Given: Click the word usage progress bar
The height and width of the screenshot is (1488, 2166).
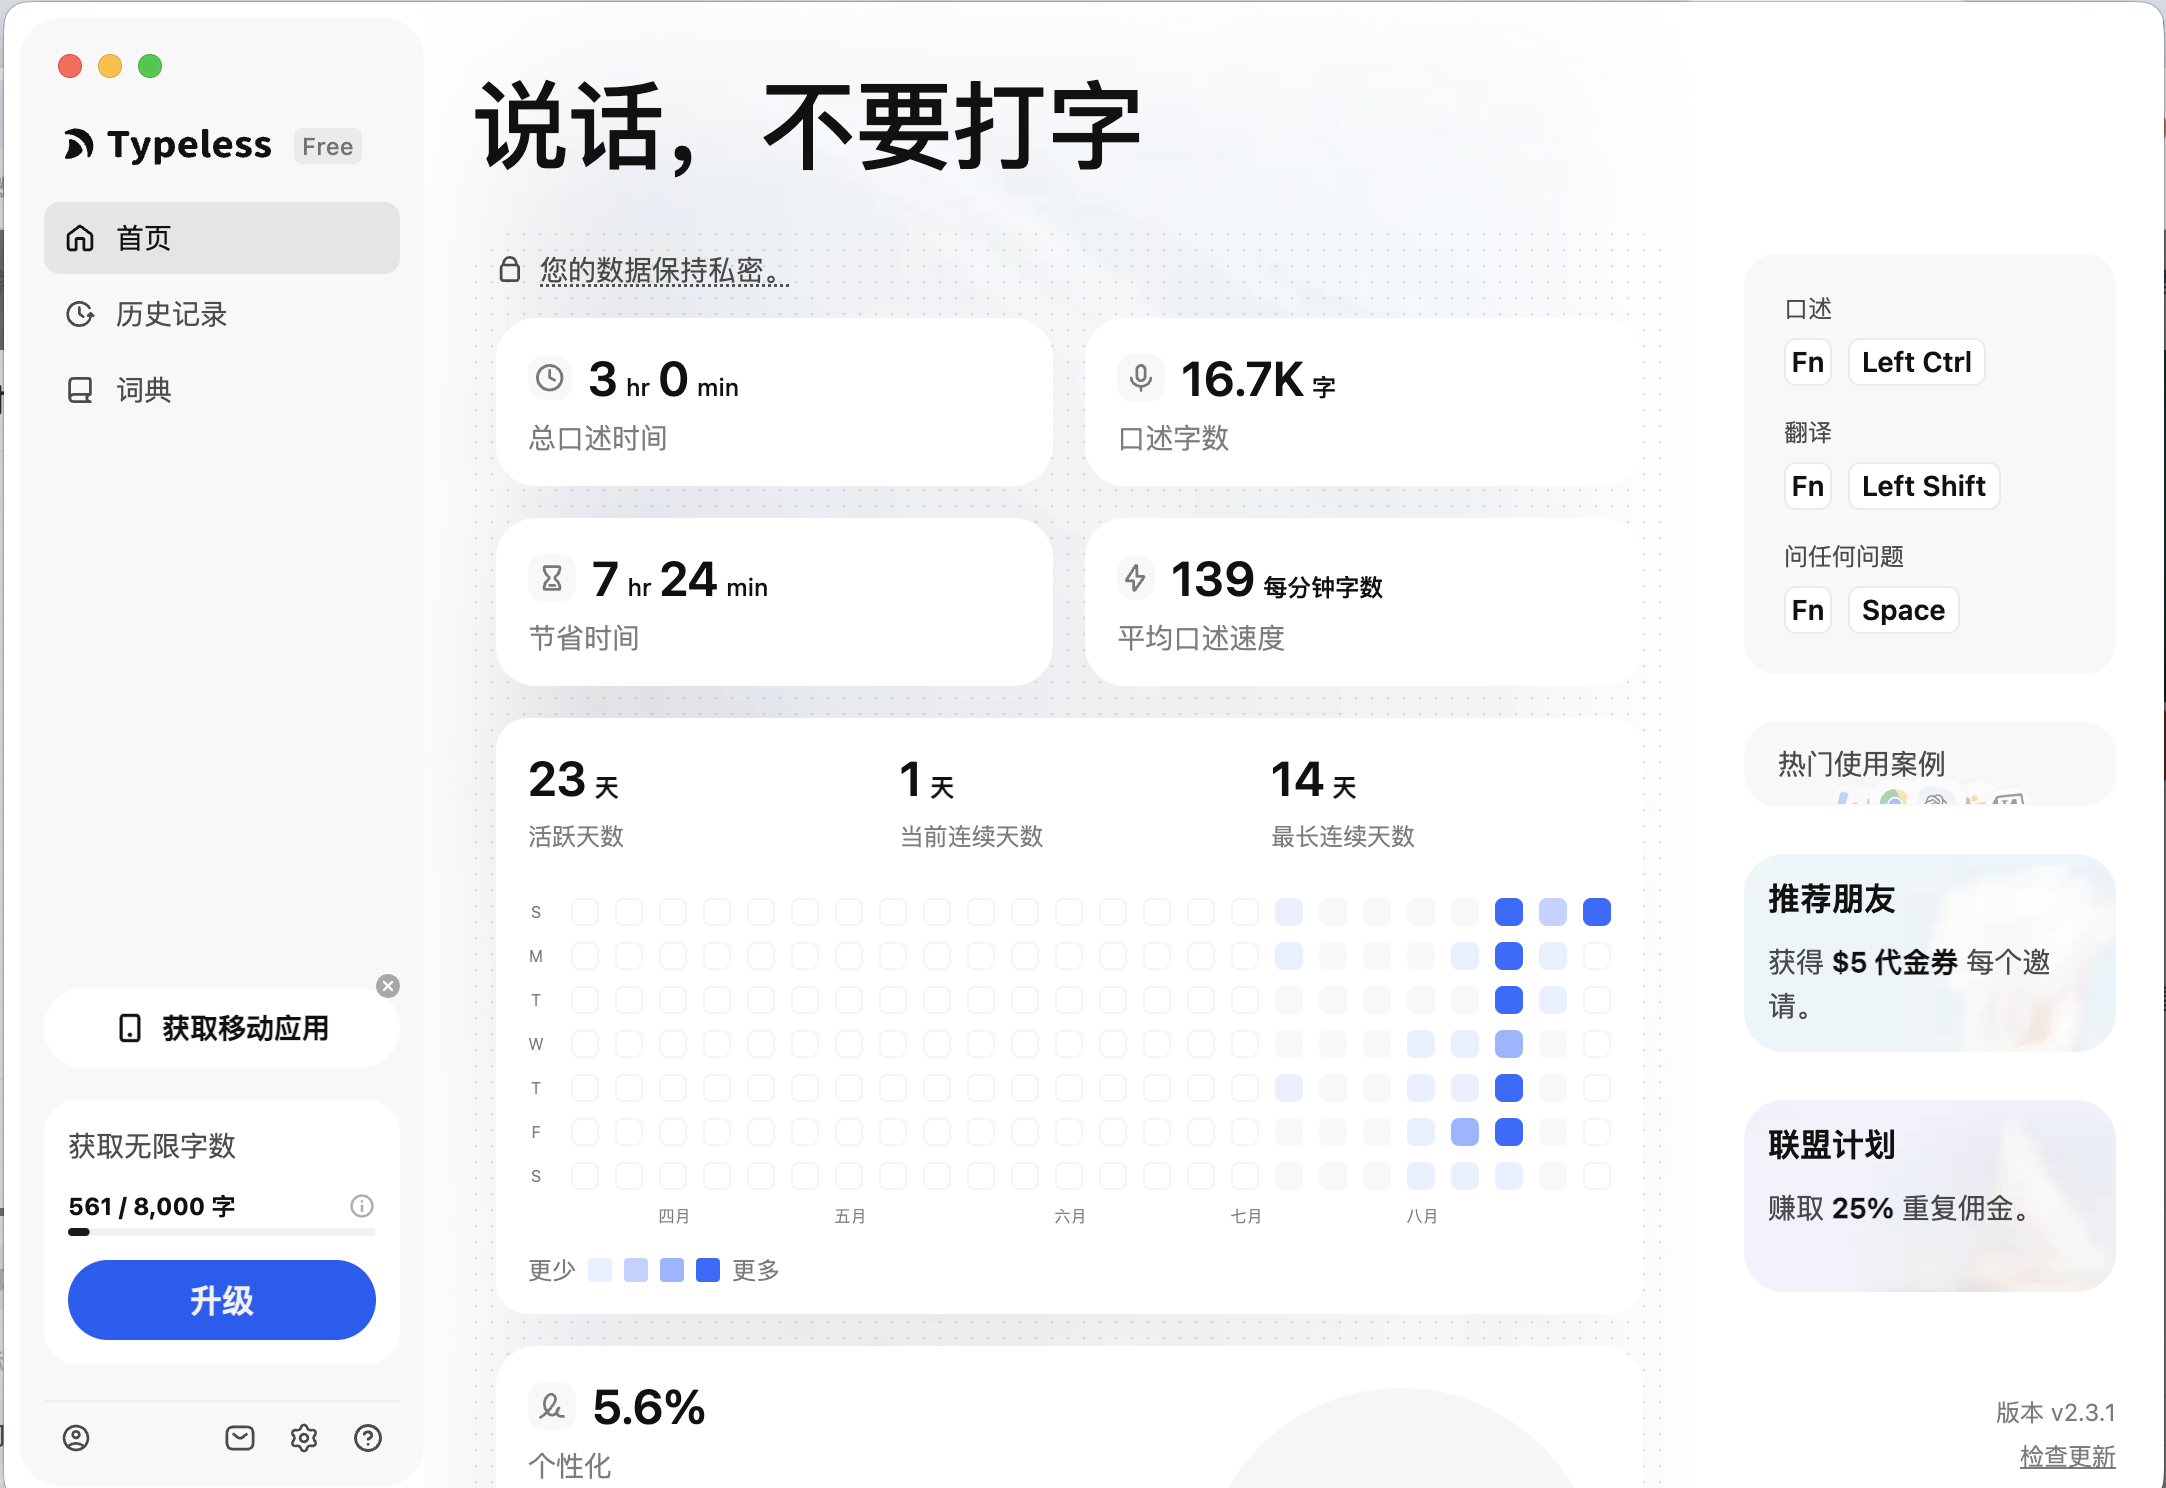Looking at the screenshot, I should pos(222,1232).
